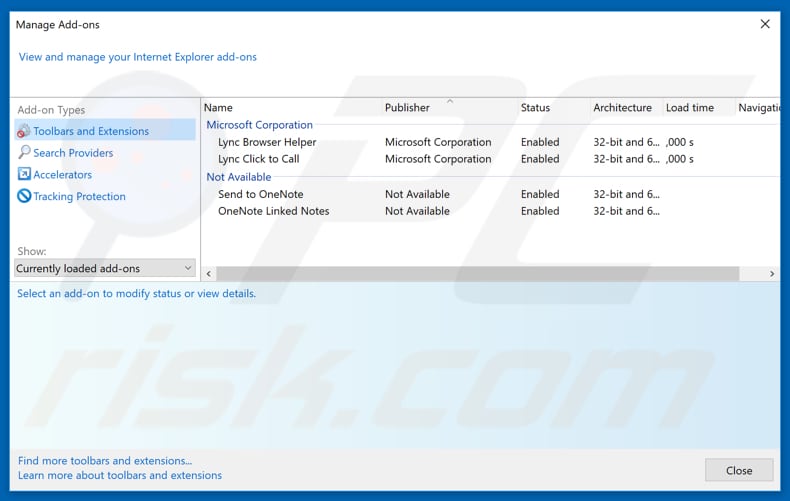Click the horizontal scrollbar right arrow
This screenshot has width=790, height=501.
coord(772,274)
